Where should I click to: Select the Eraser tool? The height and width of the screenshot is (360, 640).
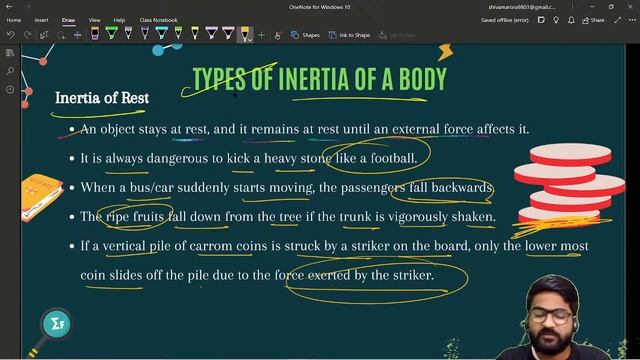coord(95,33)
